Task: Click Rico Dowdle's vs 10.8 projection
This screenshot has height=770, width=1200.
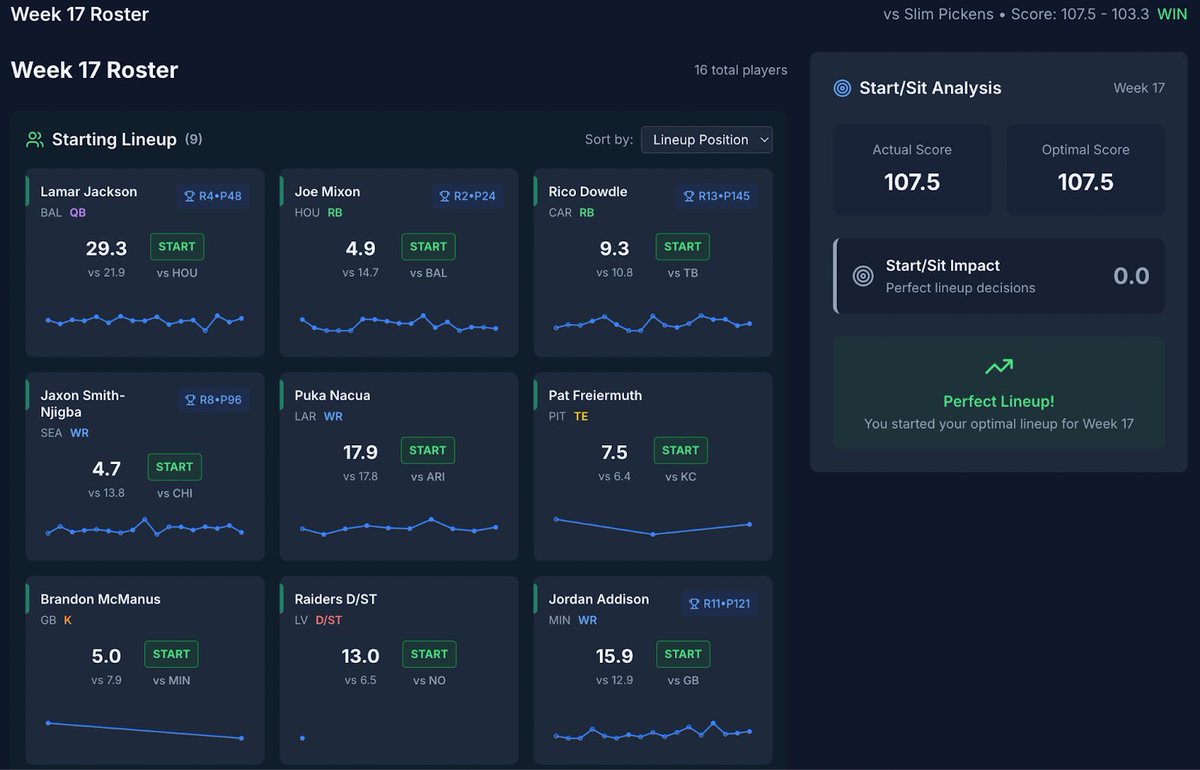Action: coord(614,273)
